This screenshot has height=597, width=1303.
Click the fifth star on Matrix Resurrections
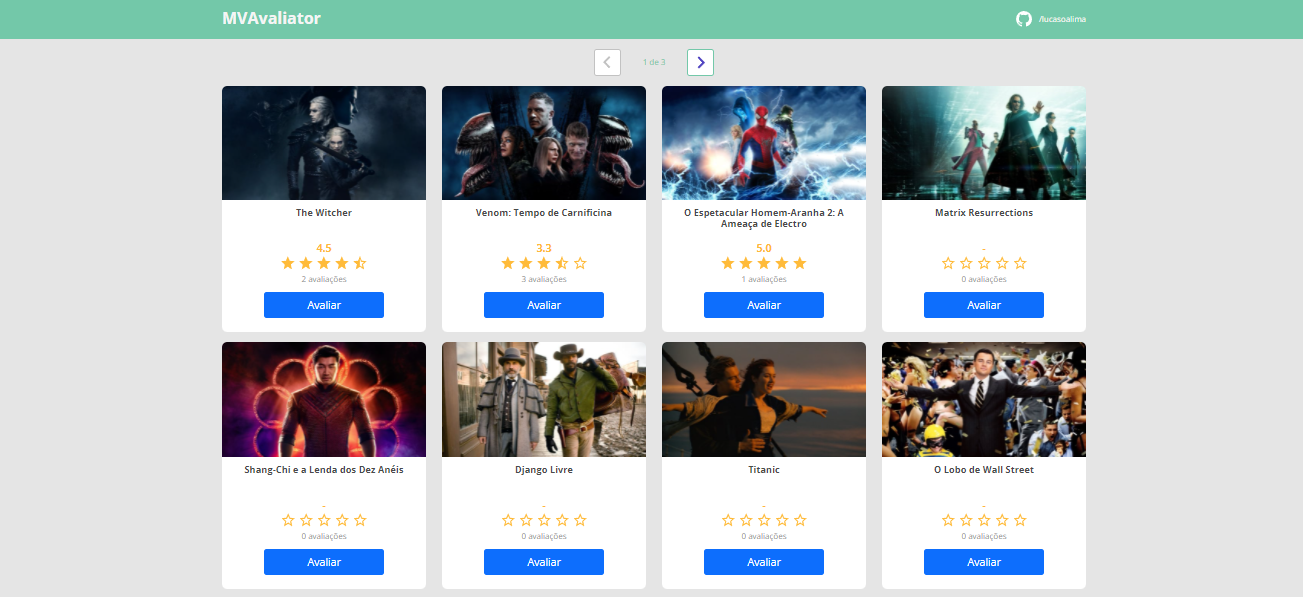(1020, 263)
